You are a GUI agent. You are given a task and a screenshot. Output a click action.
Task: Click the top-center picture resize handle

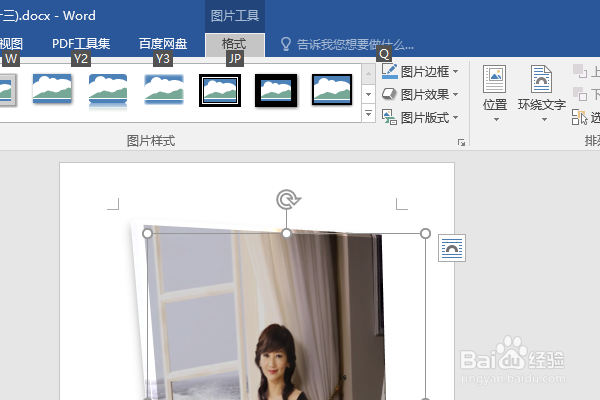pyautogui.click(x=286, y=233)
